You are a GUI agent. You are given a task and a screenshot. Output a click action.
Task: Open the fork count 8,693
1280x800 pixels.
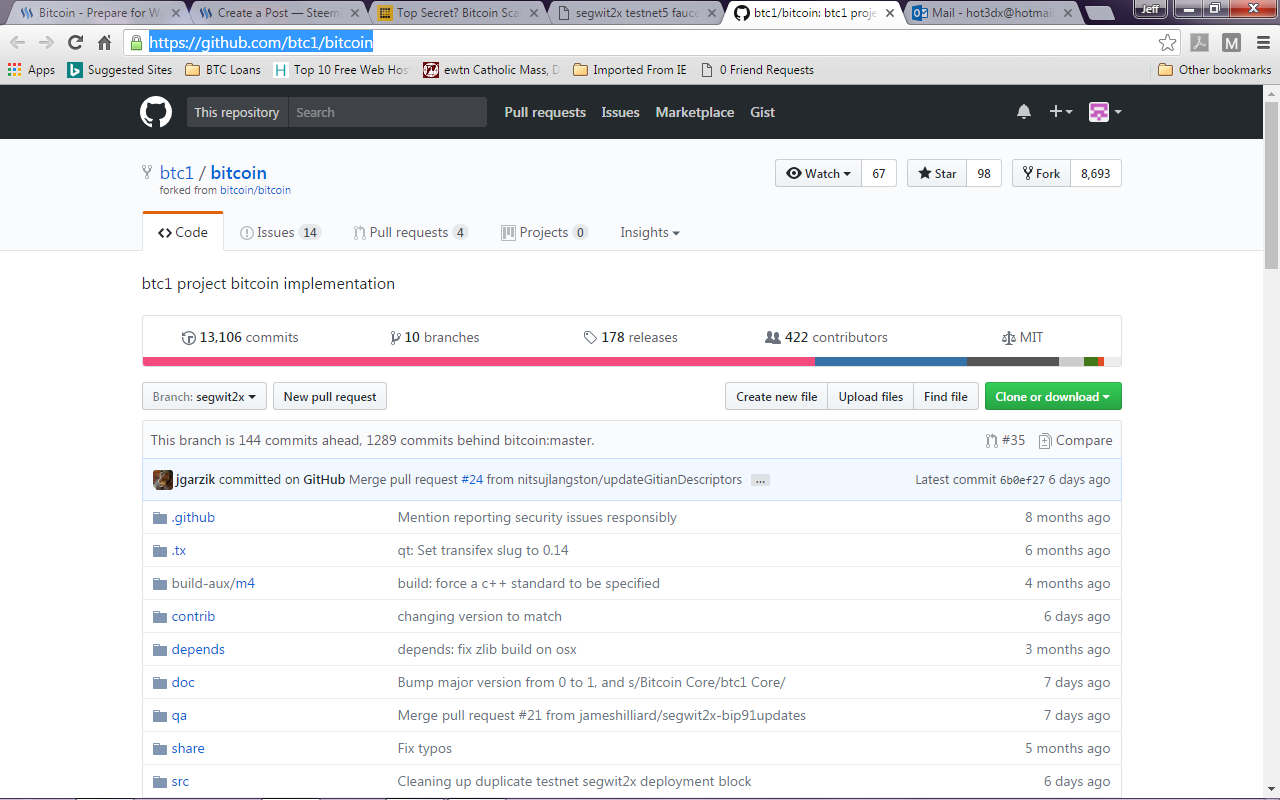(1096, 173)
